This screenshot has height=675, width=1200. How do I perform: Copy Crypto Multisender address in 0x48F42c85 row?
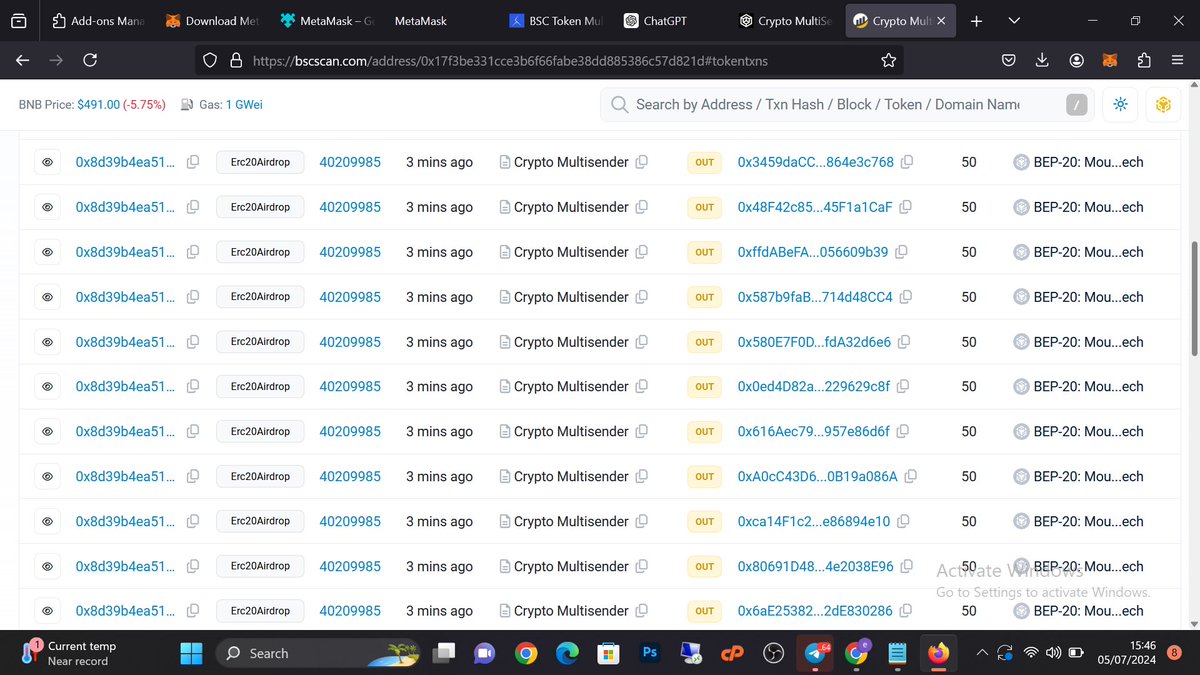(x=642, y=207)
